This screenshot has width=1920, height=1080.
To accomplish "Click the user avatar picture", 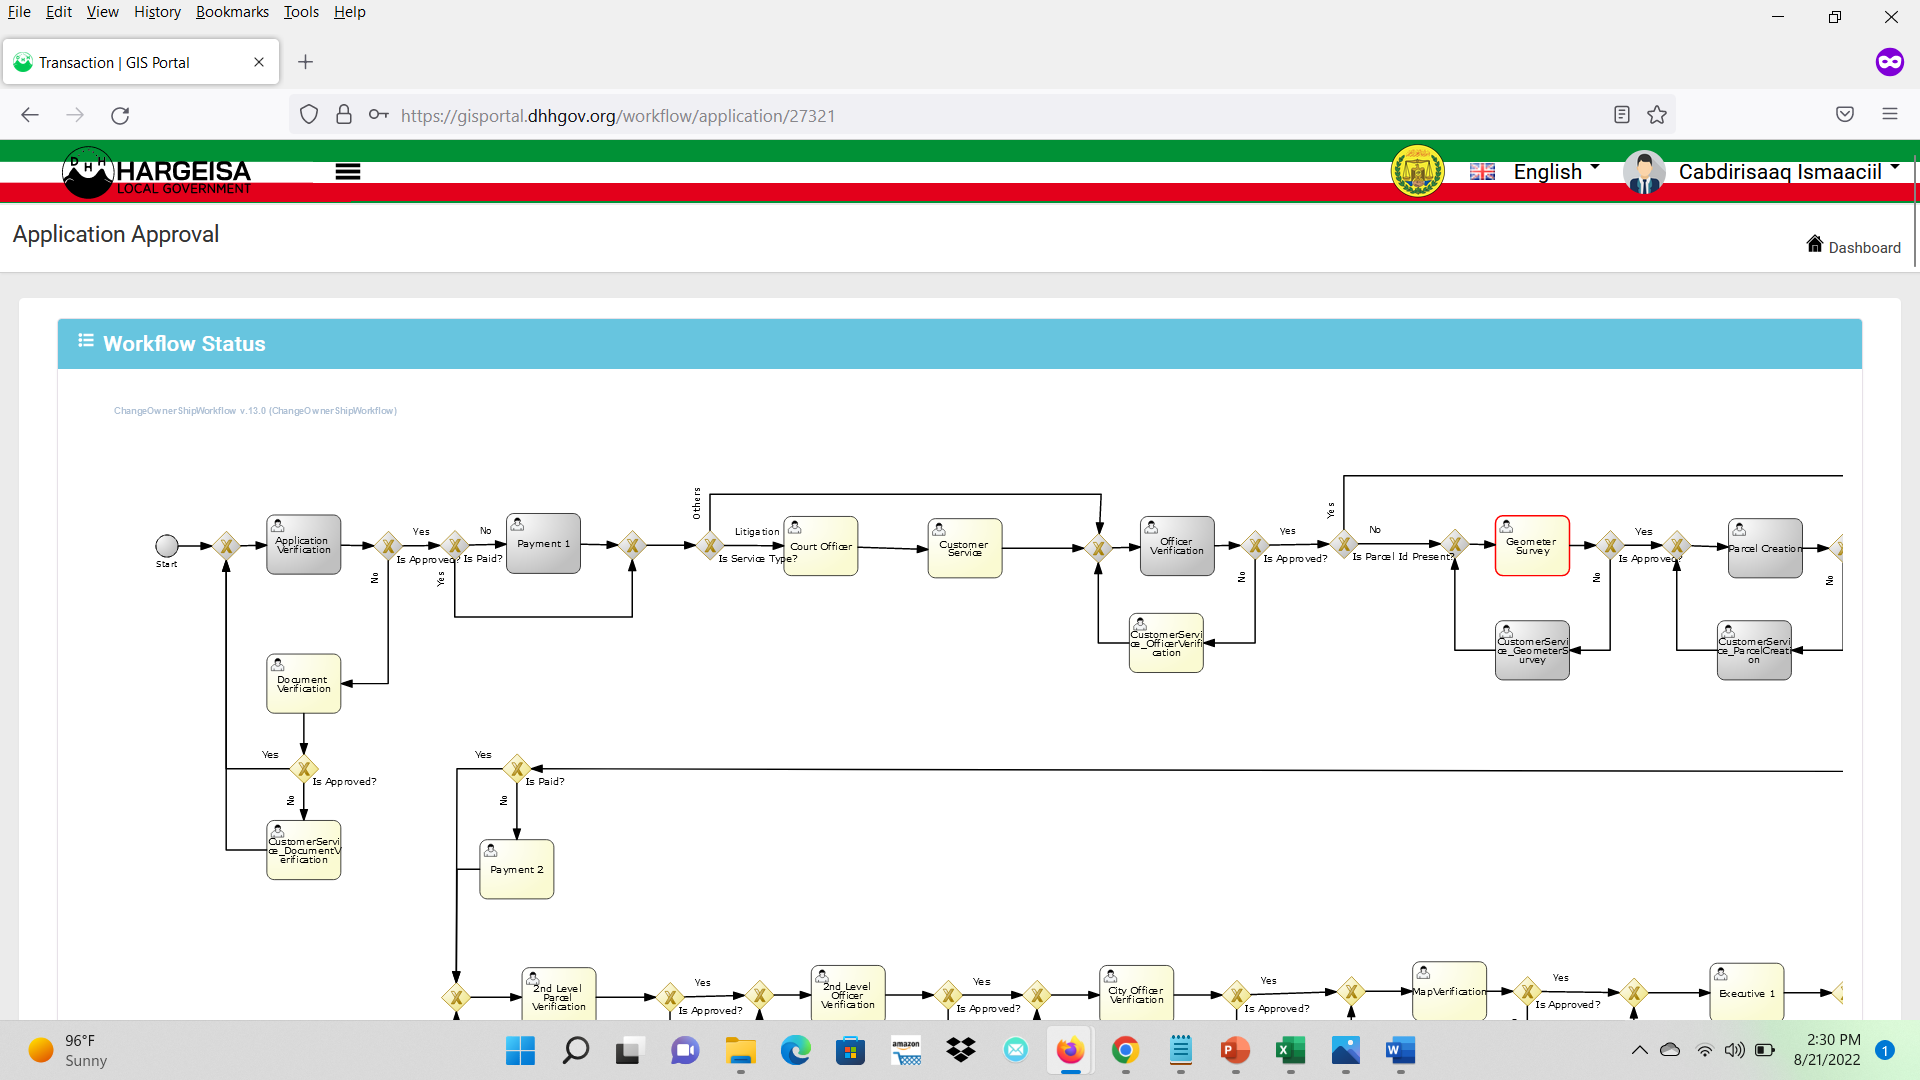I will click(x=1644, y=172).
